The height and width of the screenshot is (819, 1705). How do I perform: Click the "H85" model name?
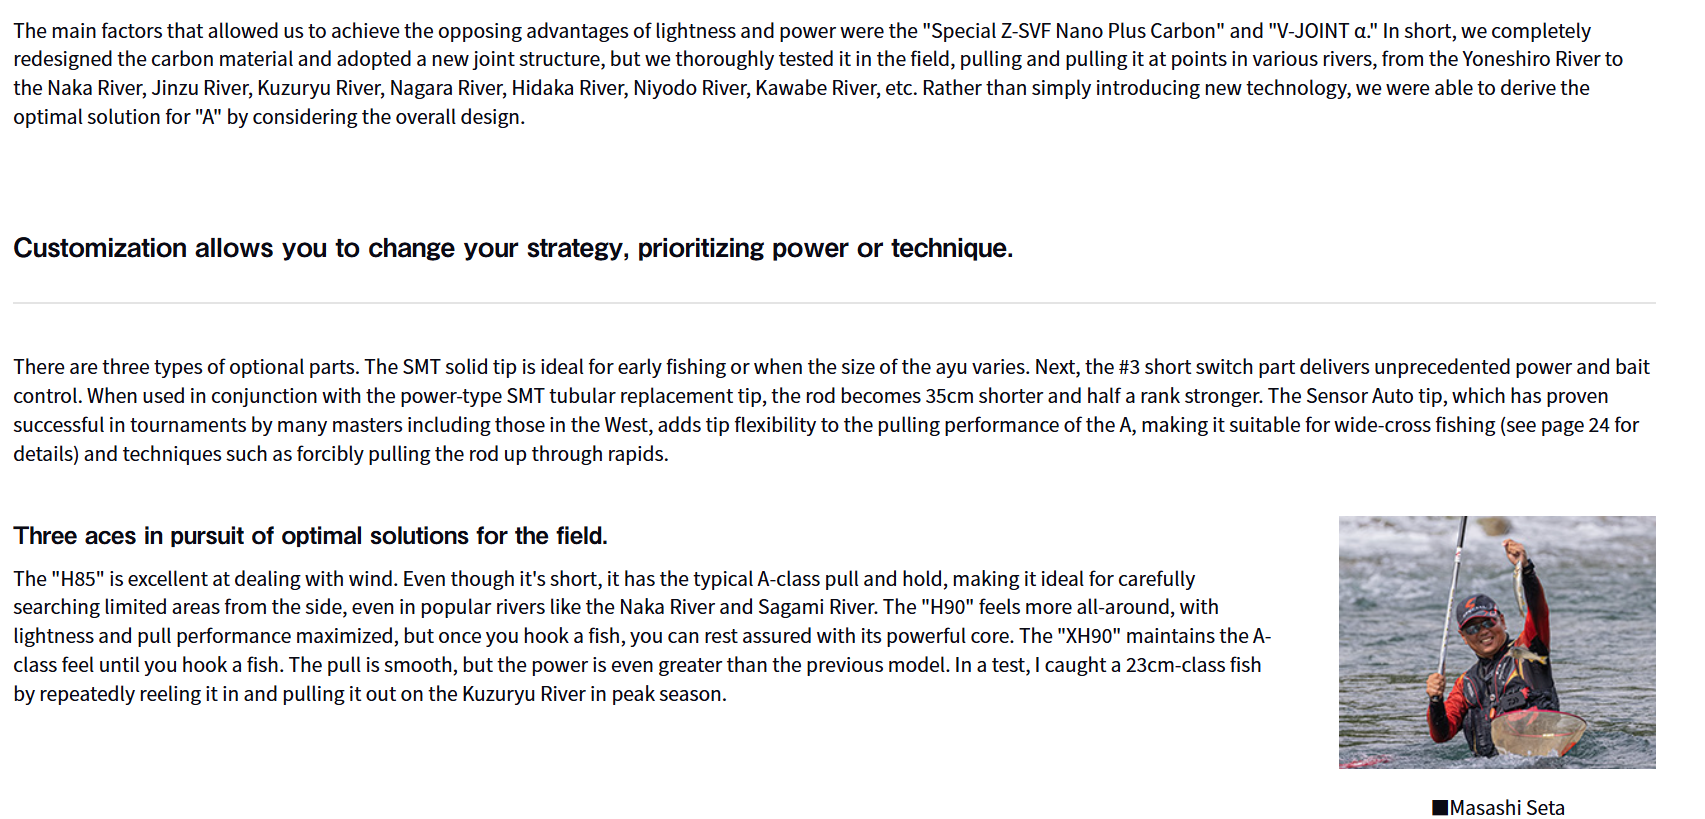point(78,579)
